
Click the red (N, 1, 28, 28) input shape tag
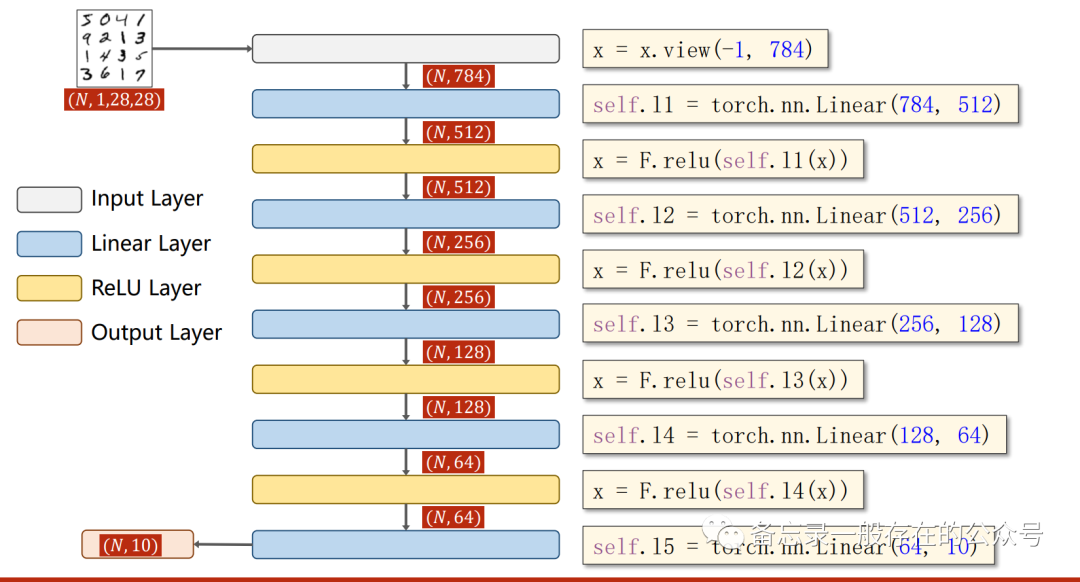(x=114, y=99)
